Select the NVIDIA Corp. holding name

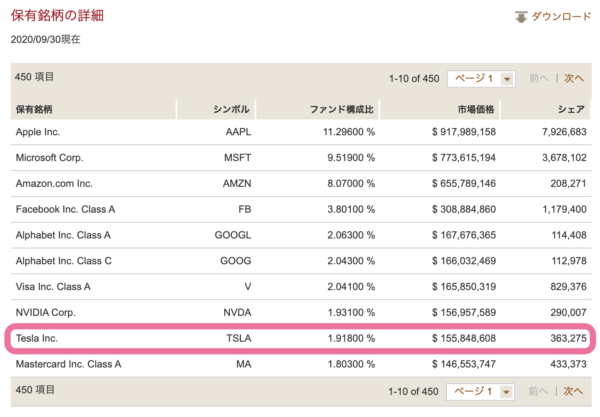(46, 313)
